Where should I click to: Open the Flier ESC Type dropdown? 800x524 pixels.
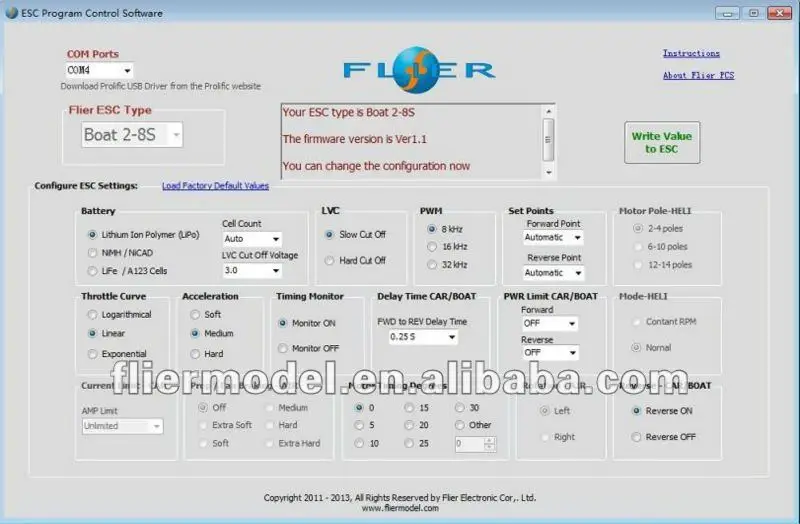pos(132,135)
